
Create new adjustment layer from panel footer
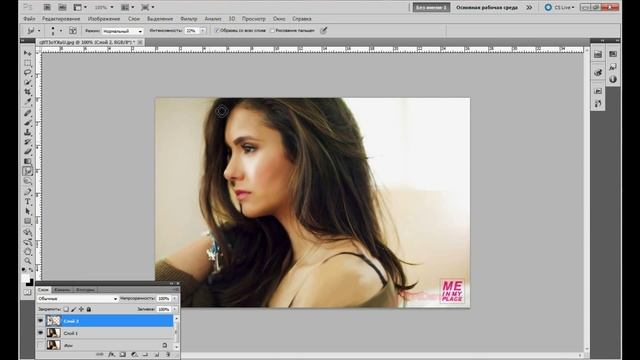(x=134, y=355)
